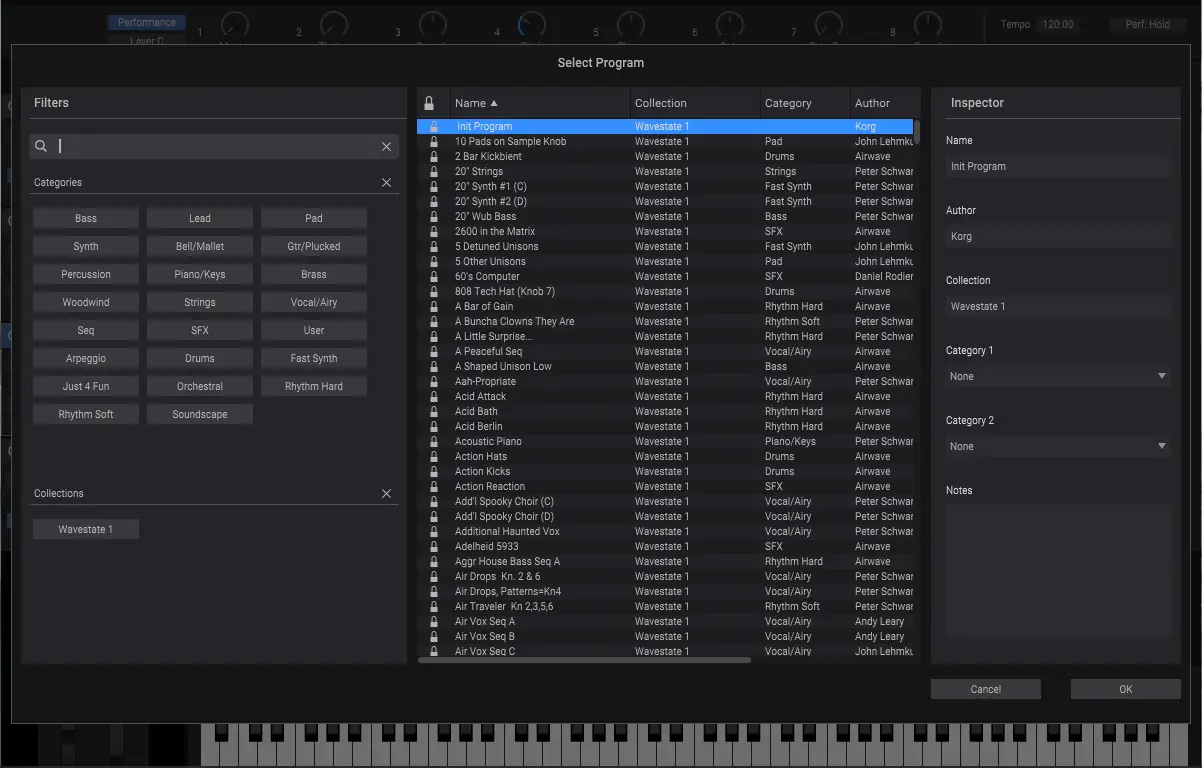
Task: Click the Inspector Author field
Action: [1058, 236]
